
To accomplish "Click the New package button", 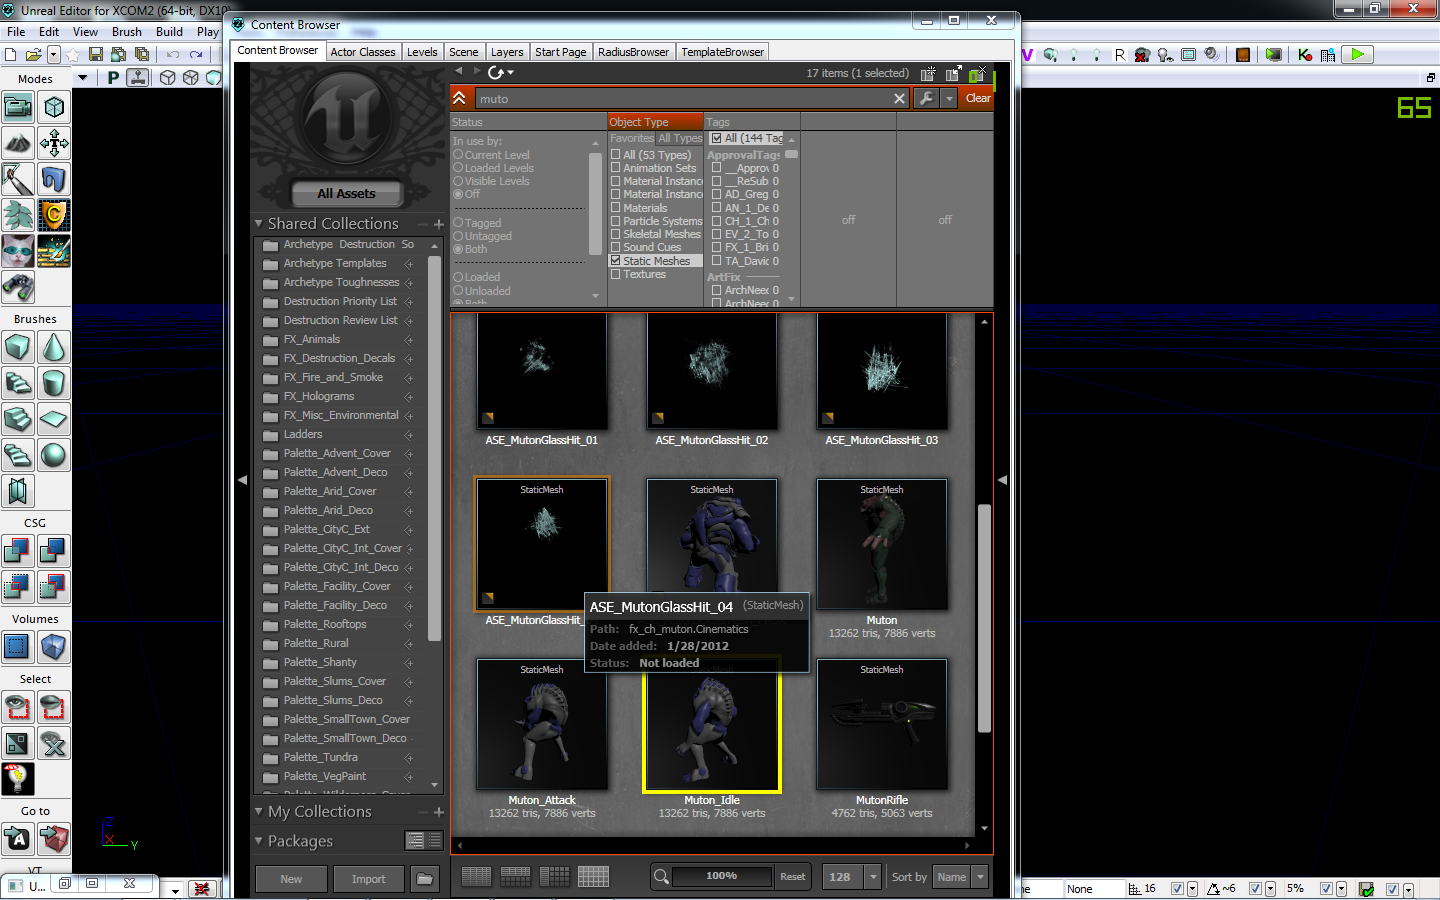I will click(291, 878).
